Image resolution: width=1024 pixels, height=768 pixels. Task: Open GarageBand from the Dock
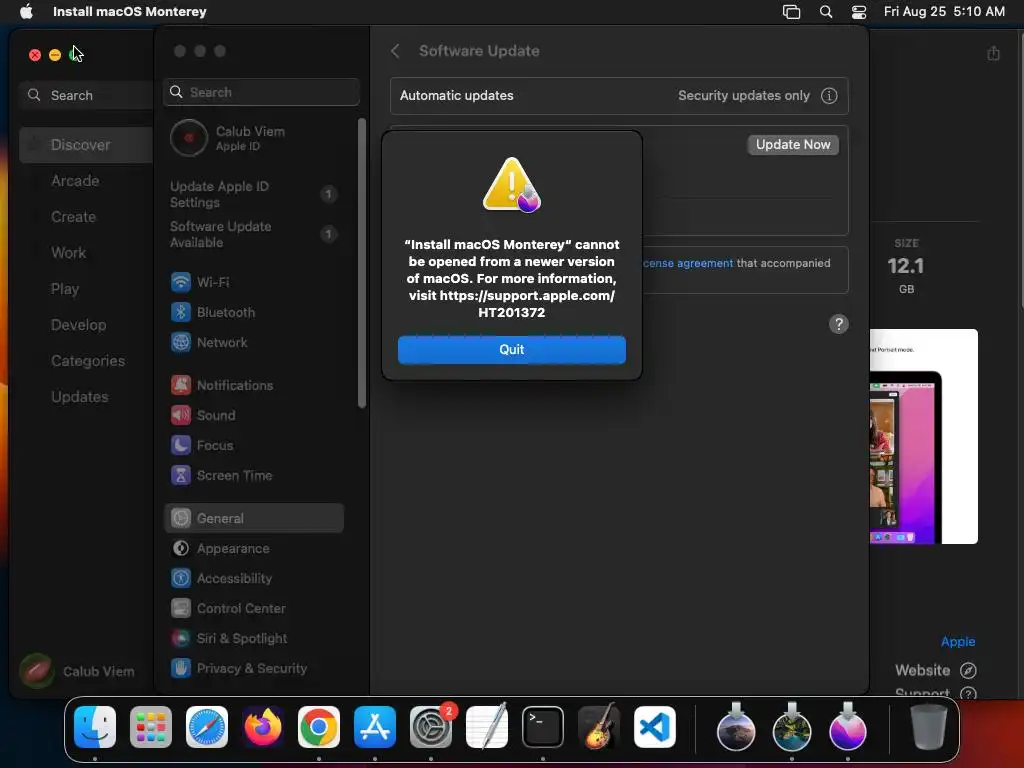(599, 727)
